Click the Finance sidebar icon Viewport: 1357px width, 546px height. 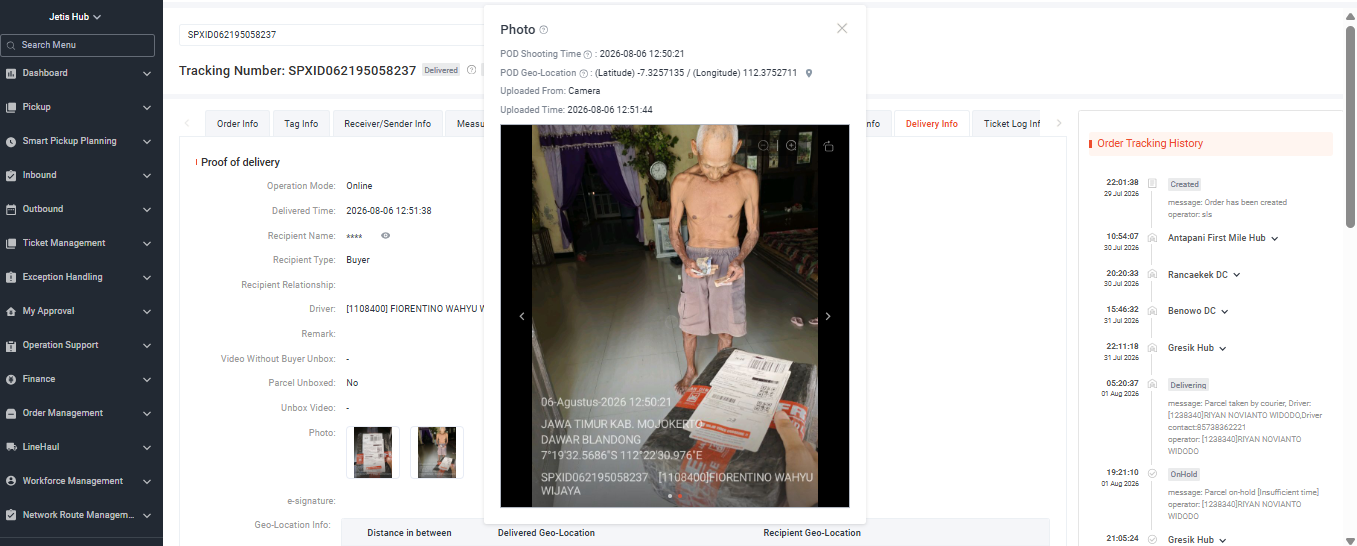tap(11, 379)
